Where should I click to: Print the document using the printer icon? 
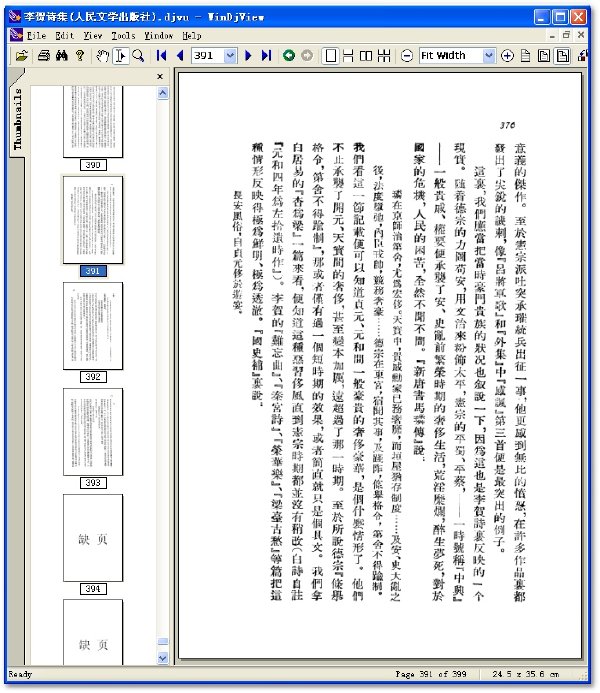tap(43, 56)
